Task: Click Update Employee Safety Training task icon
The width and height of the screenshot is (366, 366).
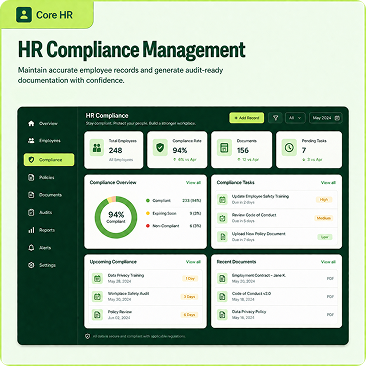Action: 222,199
